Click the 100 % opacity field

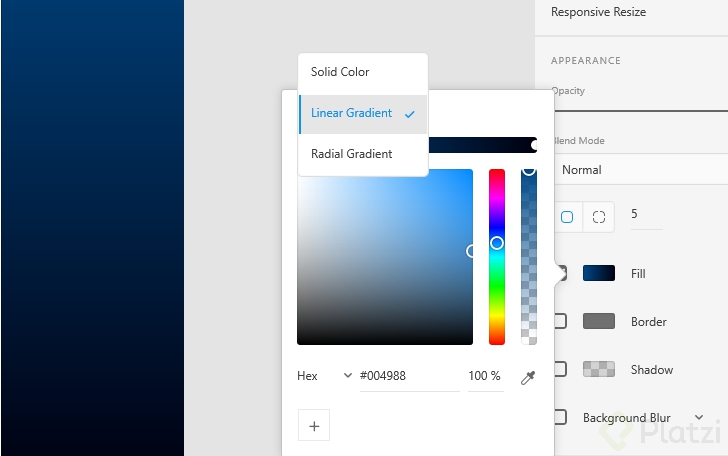485,376
